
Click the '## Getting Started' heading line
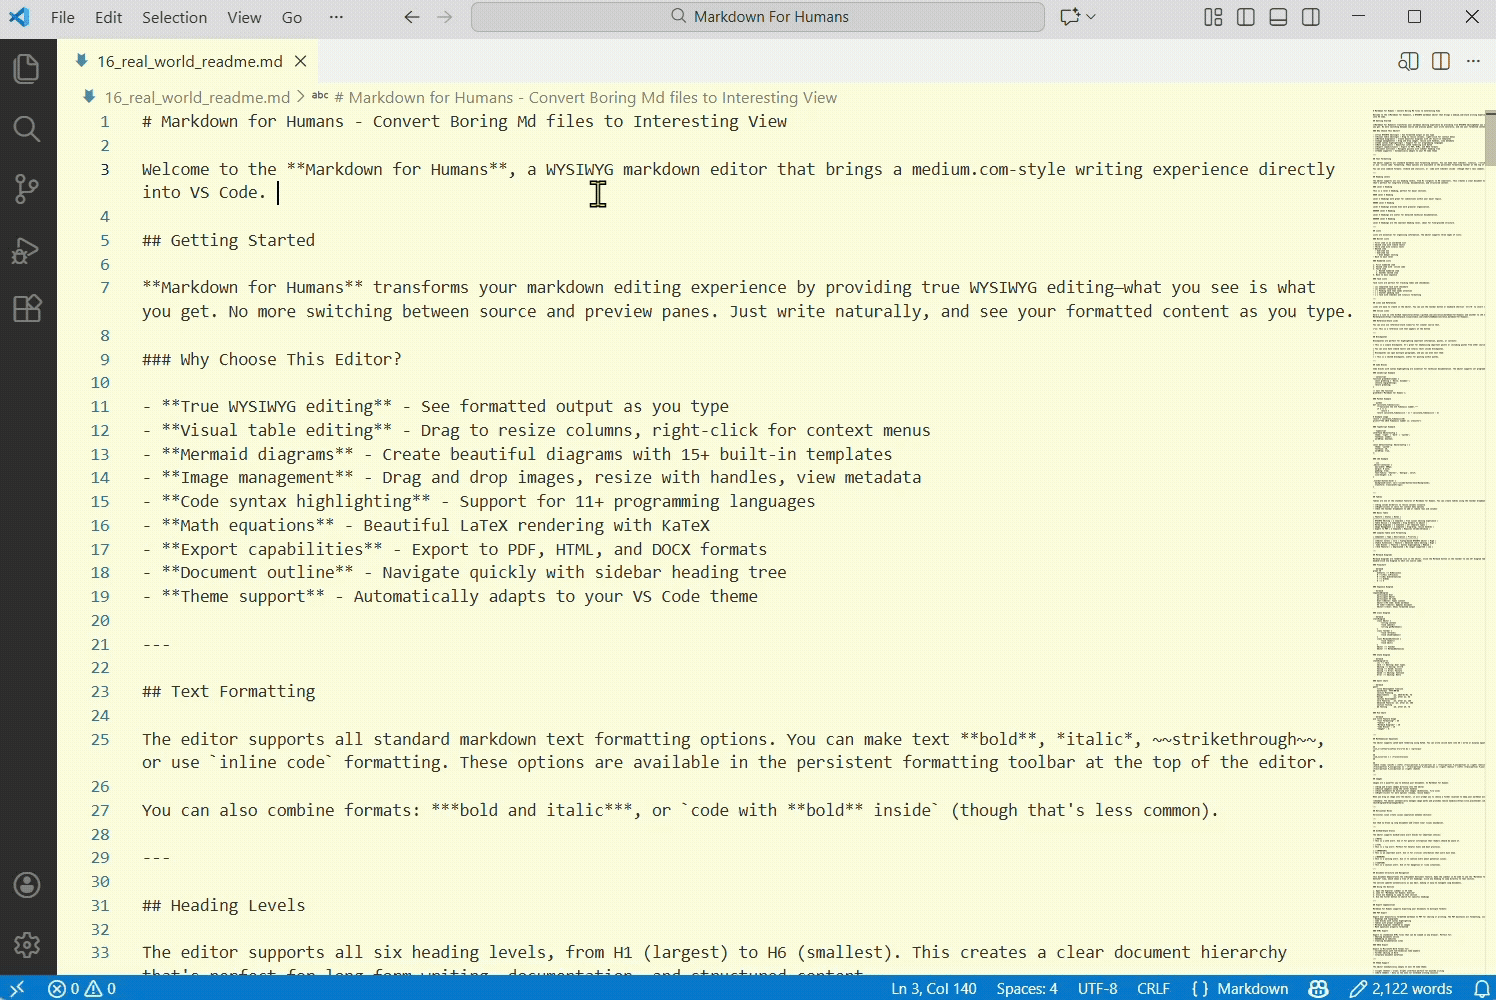click(x=228, y=240)
